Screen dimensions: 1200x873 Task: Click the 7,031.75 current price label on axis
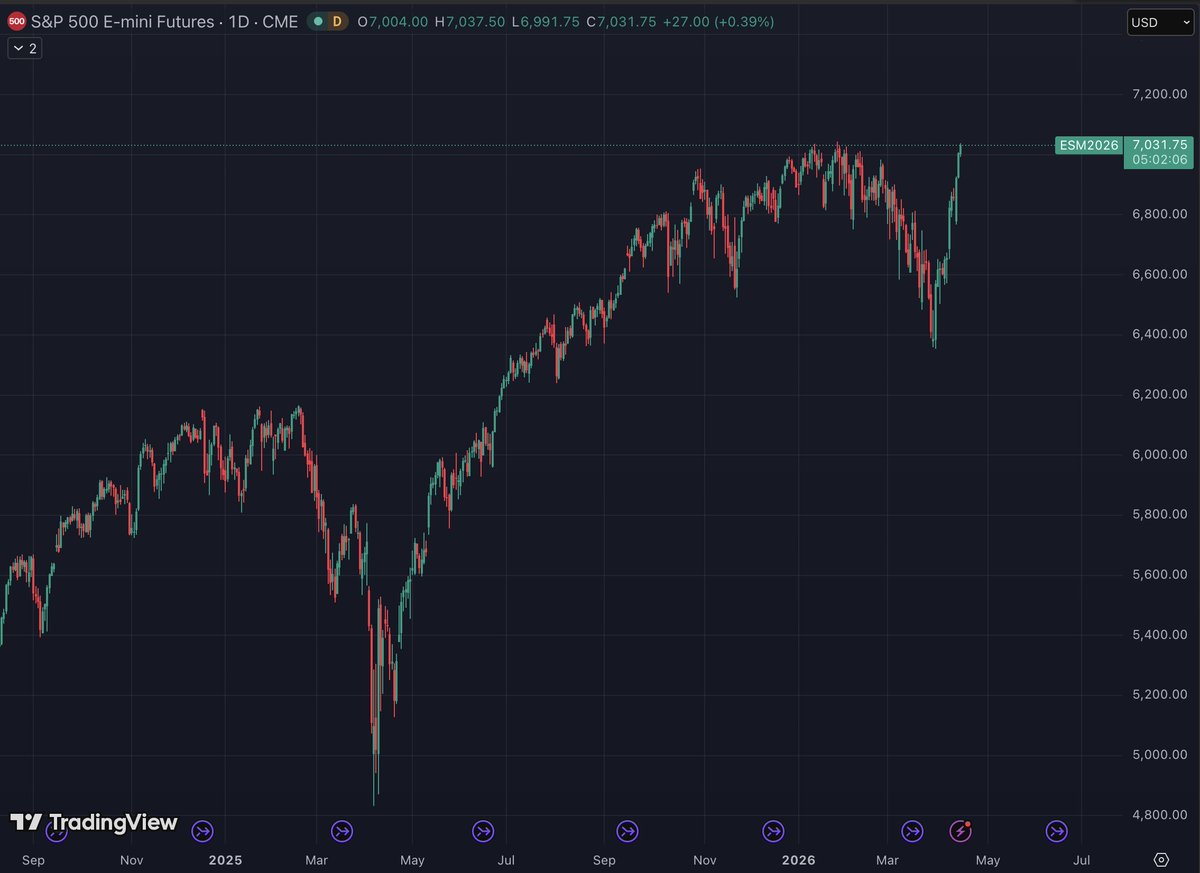tap(1159, 145)
